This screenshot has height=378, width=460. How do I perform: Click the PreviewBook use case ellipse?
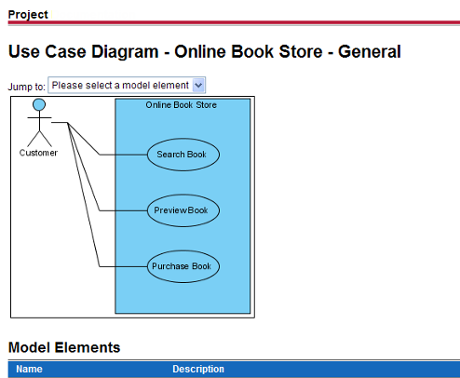click(183, 211)
